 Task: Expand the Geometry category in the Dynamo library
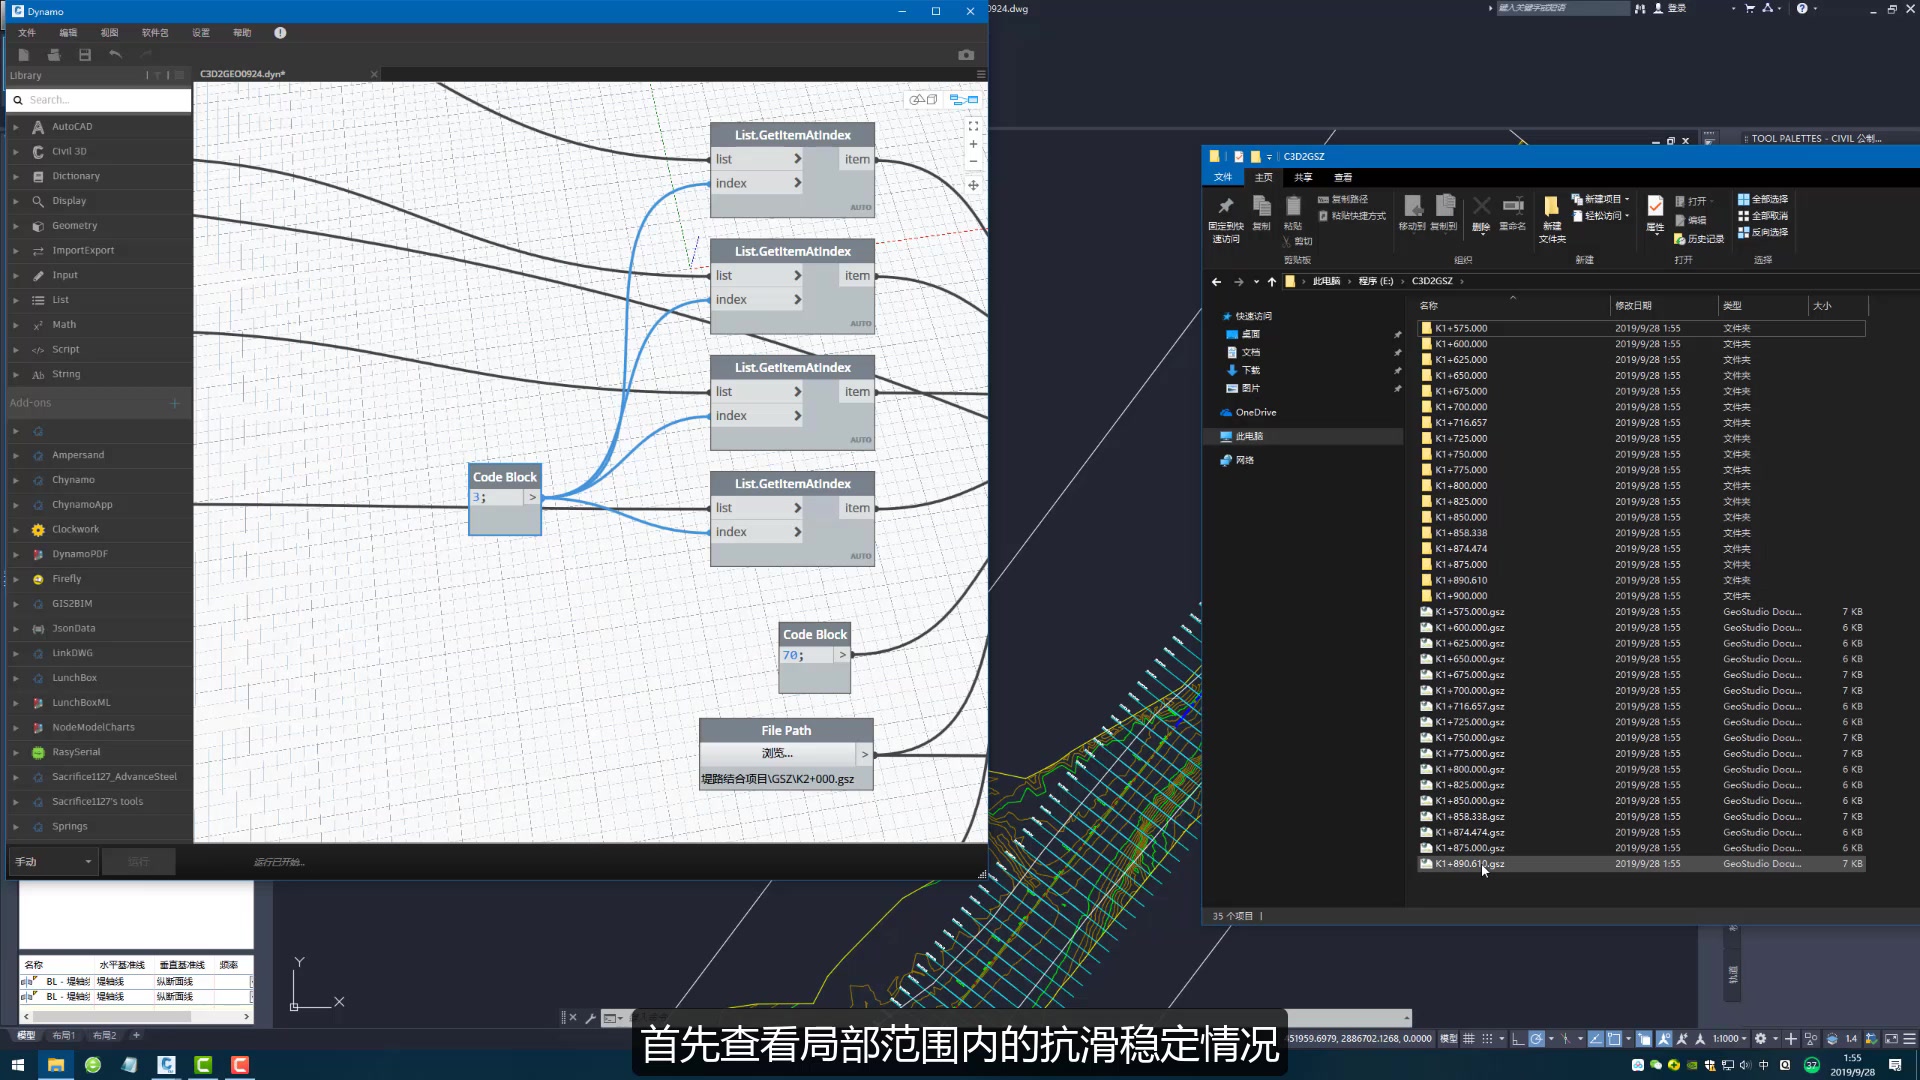(73, 225)
